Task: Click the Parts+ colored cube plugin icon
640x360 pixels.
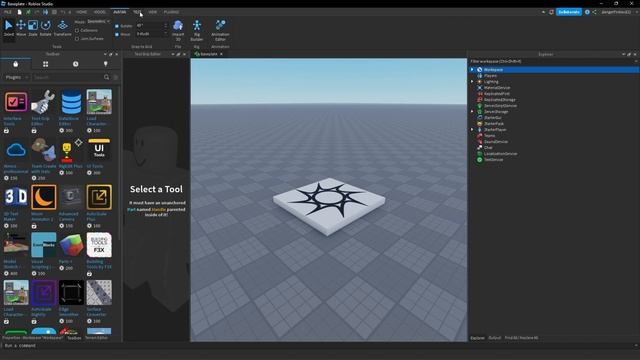Action: tap(71, 245)
